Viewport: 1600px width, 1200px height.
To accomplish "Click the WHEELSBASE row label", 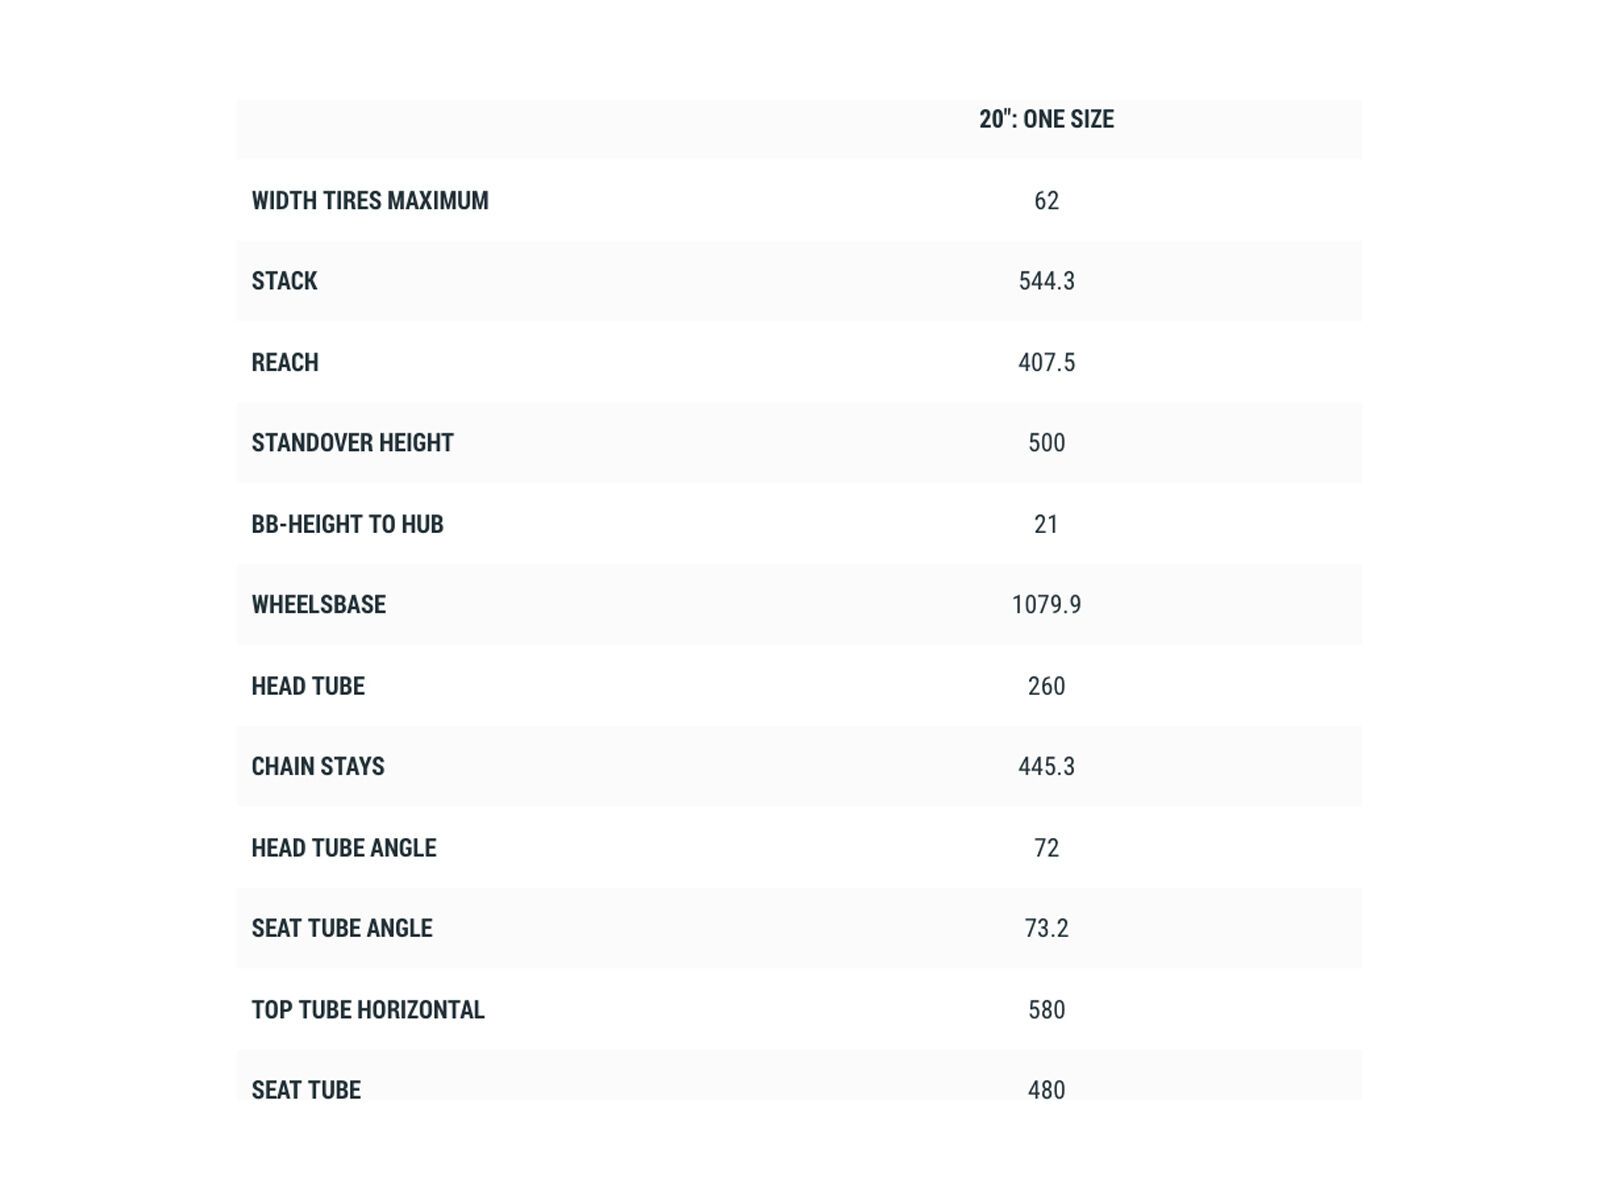I will point(318,605).
